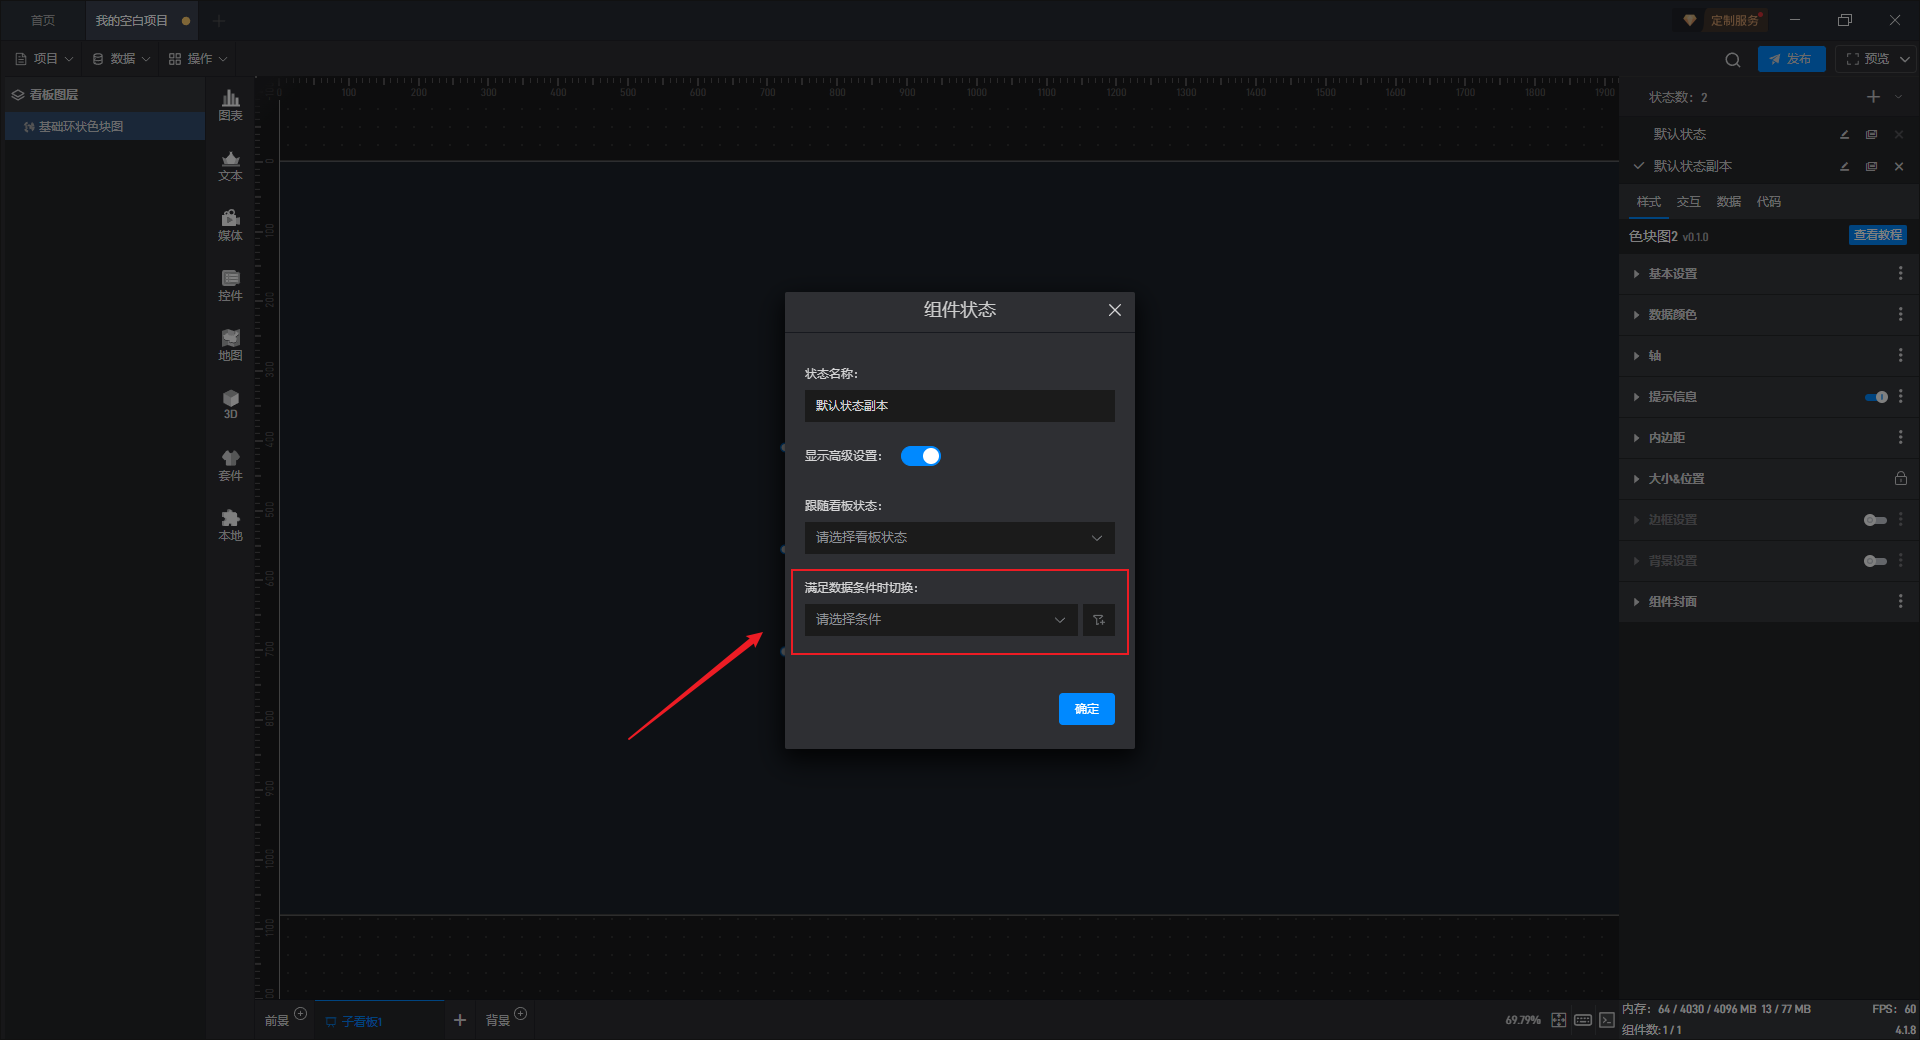Click the fit-to-screen icon in status bar
The width and height of the screenshot is (1920, 1040).
click(x=1559, y=1020)
